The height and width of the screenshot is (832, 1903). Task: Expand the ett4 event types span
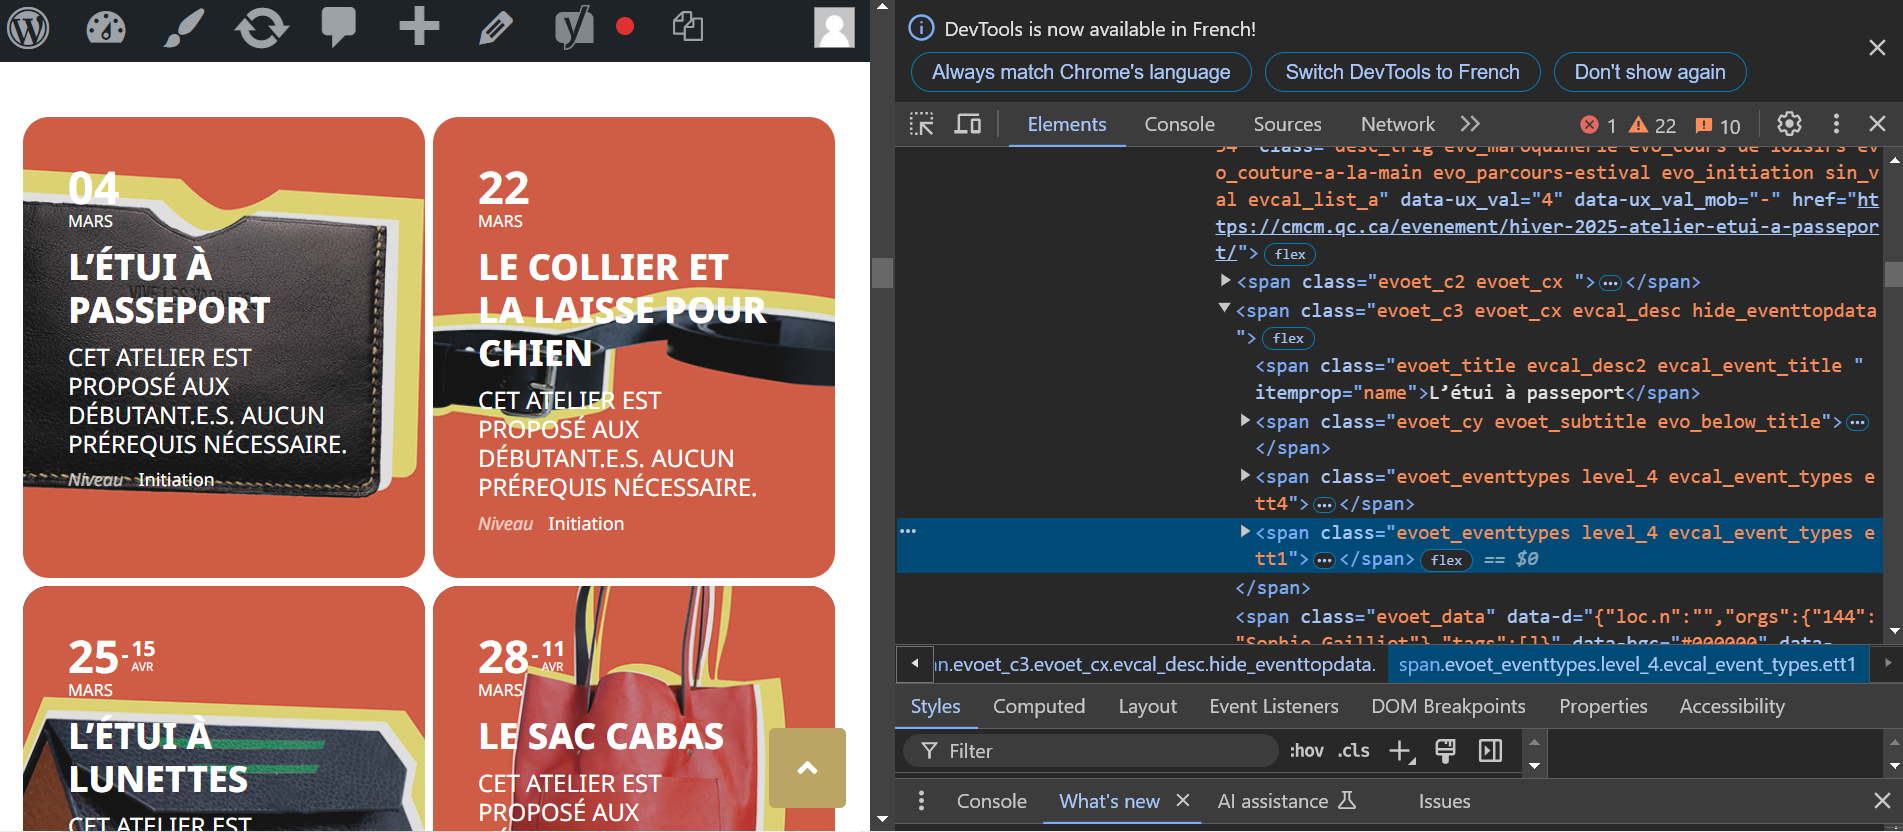1245,476
